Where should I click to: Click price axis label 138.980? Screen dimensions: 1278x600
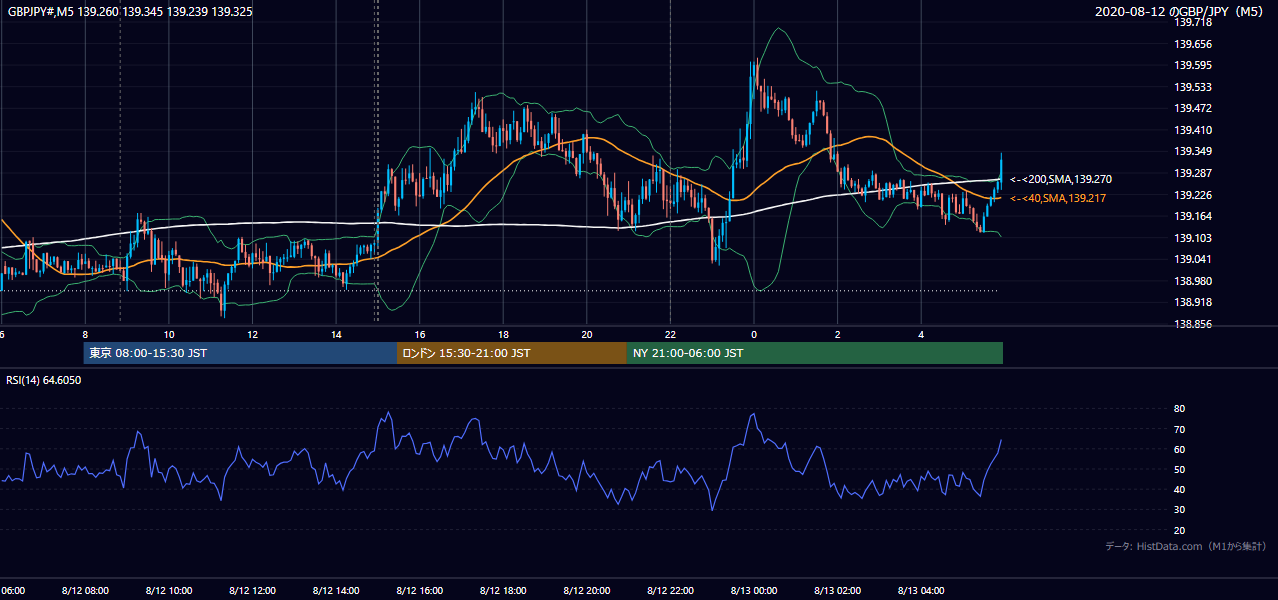(1193, 281)
